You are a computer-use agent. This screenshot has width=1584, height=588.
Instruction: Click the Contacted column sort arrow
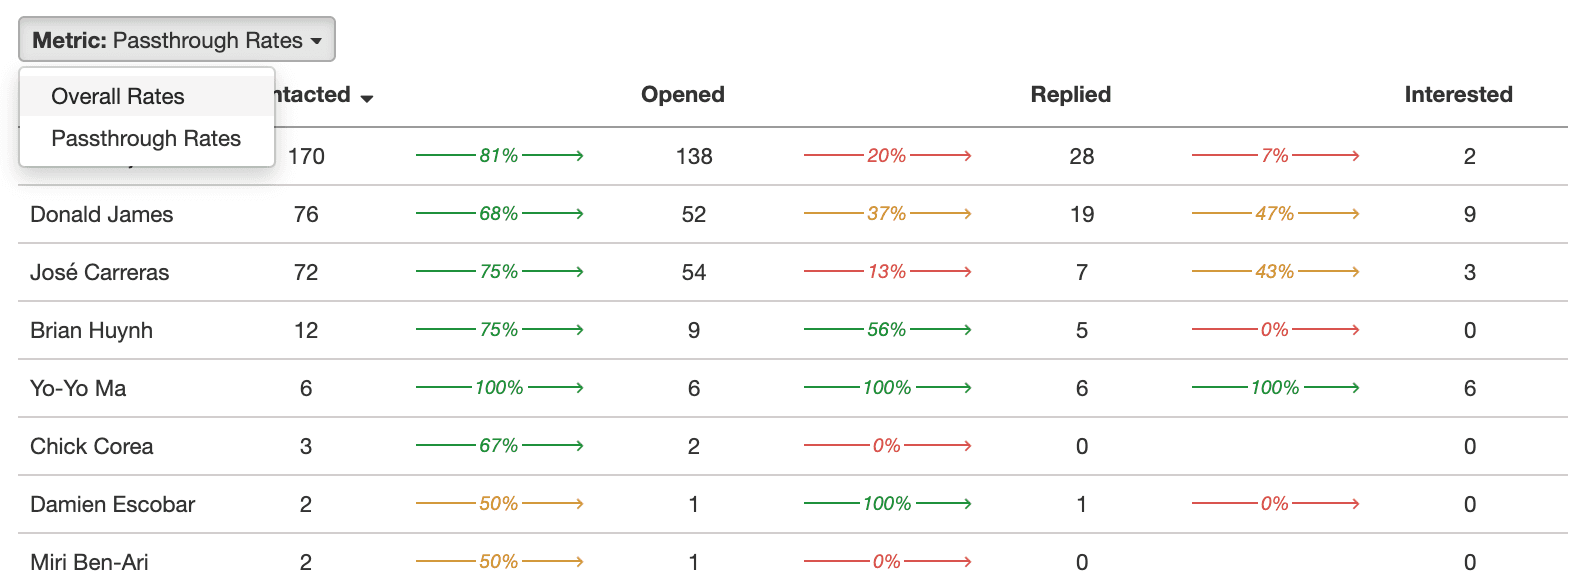pyautogui.click(x=367, y=98)
